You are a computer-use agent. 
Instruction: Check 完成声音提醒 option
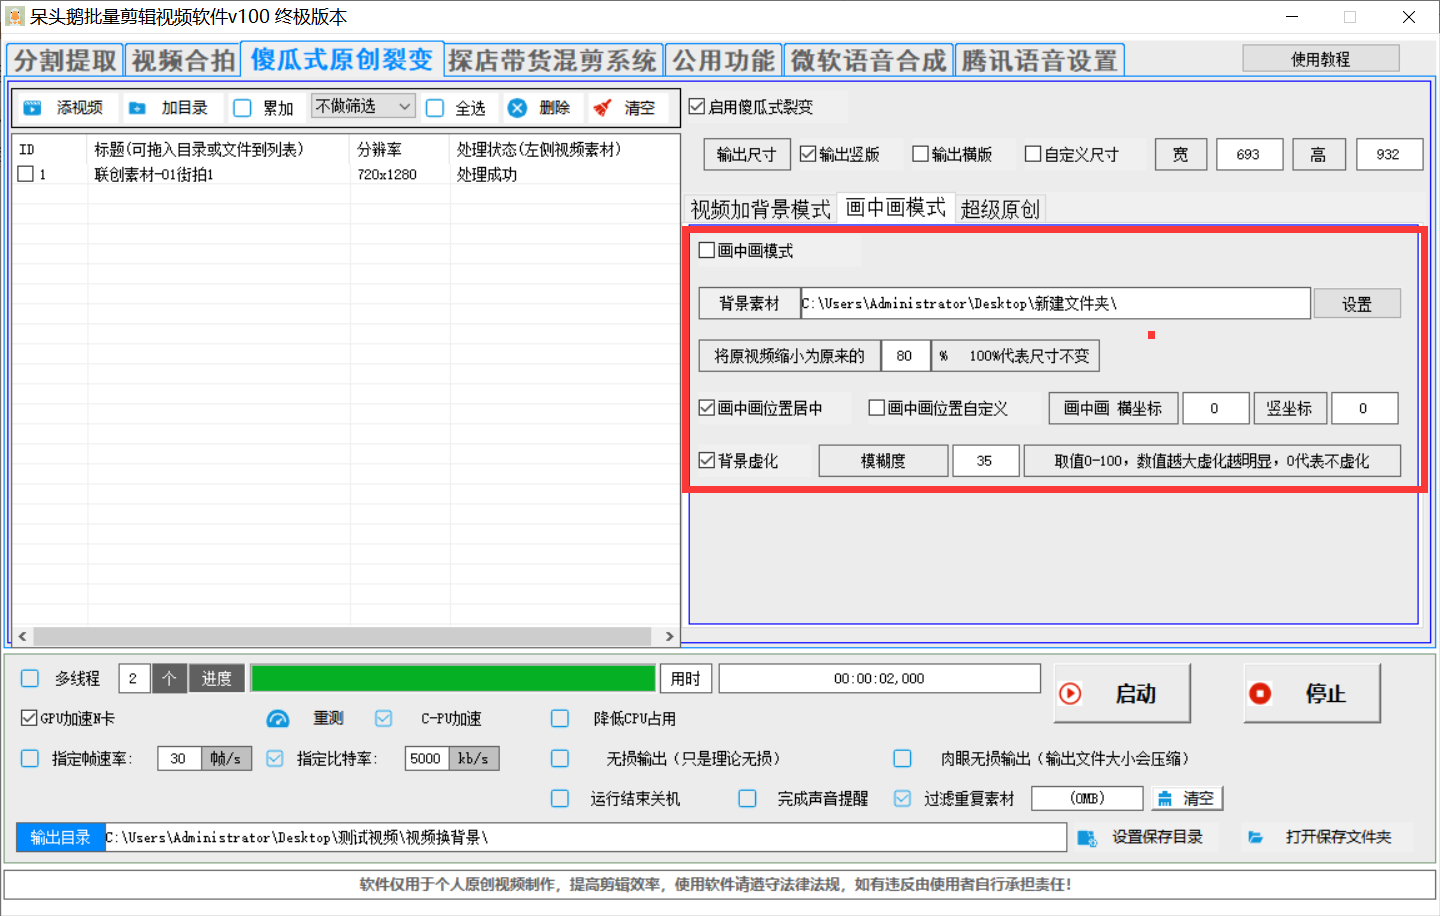pyautogui.click(x=747, y=799)
